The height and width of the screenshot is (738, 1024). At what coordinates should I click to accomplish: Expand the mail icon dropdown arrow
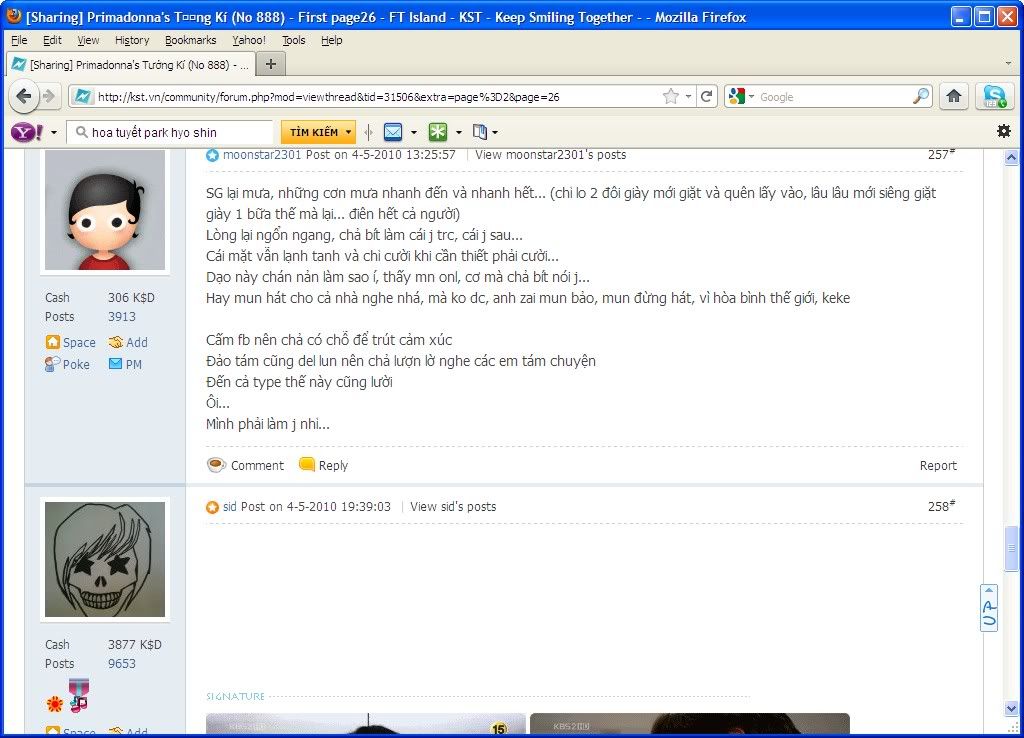coord(414,133)
